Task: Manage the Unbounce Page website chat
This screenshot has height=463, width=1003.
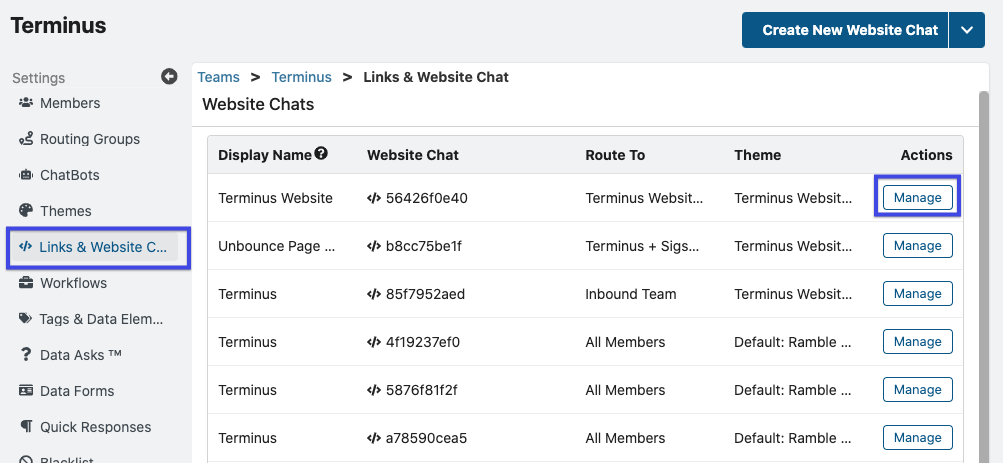Action: tap(917, 246)
